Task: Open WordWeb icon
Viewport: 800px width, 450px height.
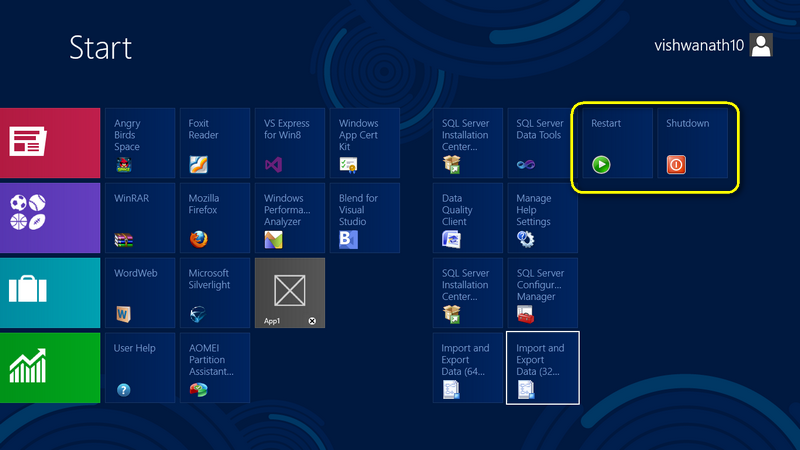Action: [123, 314]
